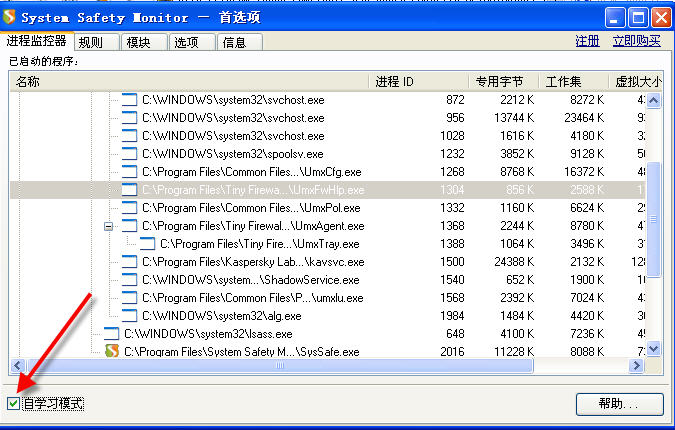Open the 模块 tab

(x=144, y=42)
